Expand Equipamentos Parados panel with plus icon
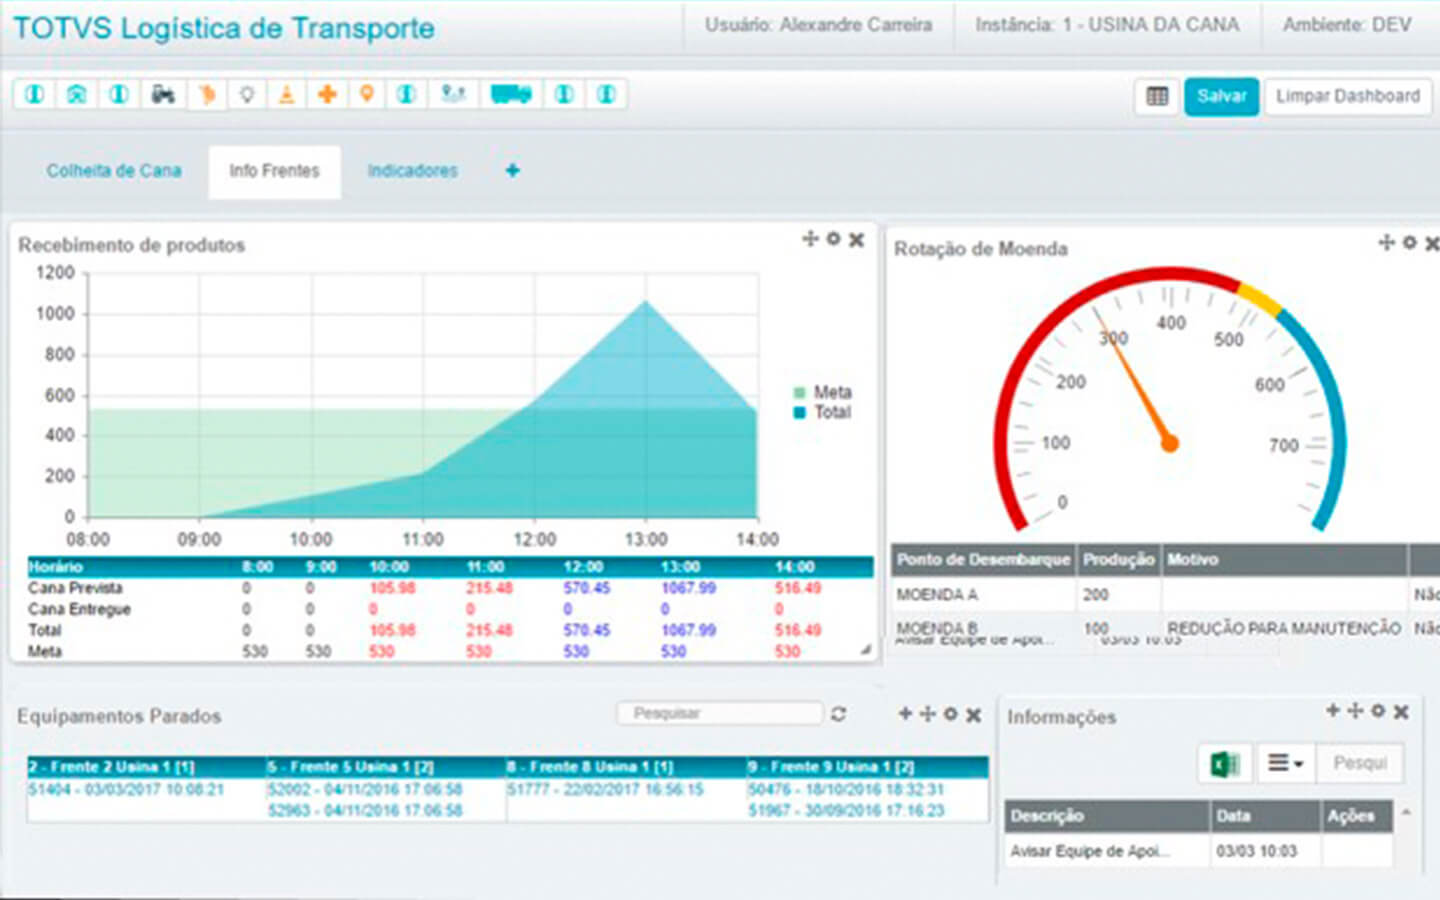This screenshot has width=1440, height=900. click(x=905, y=714)
